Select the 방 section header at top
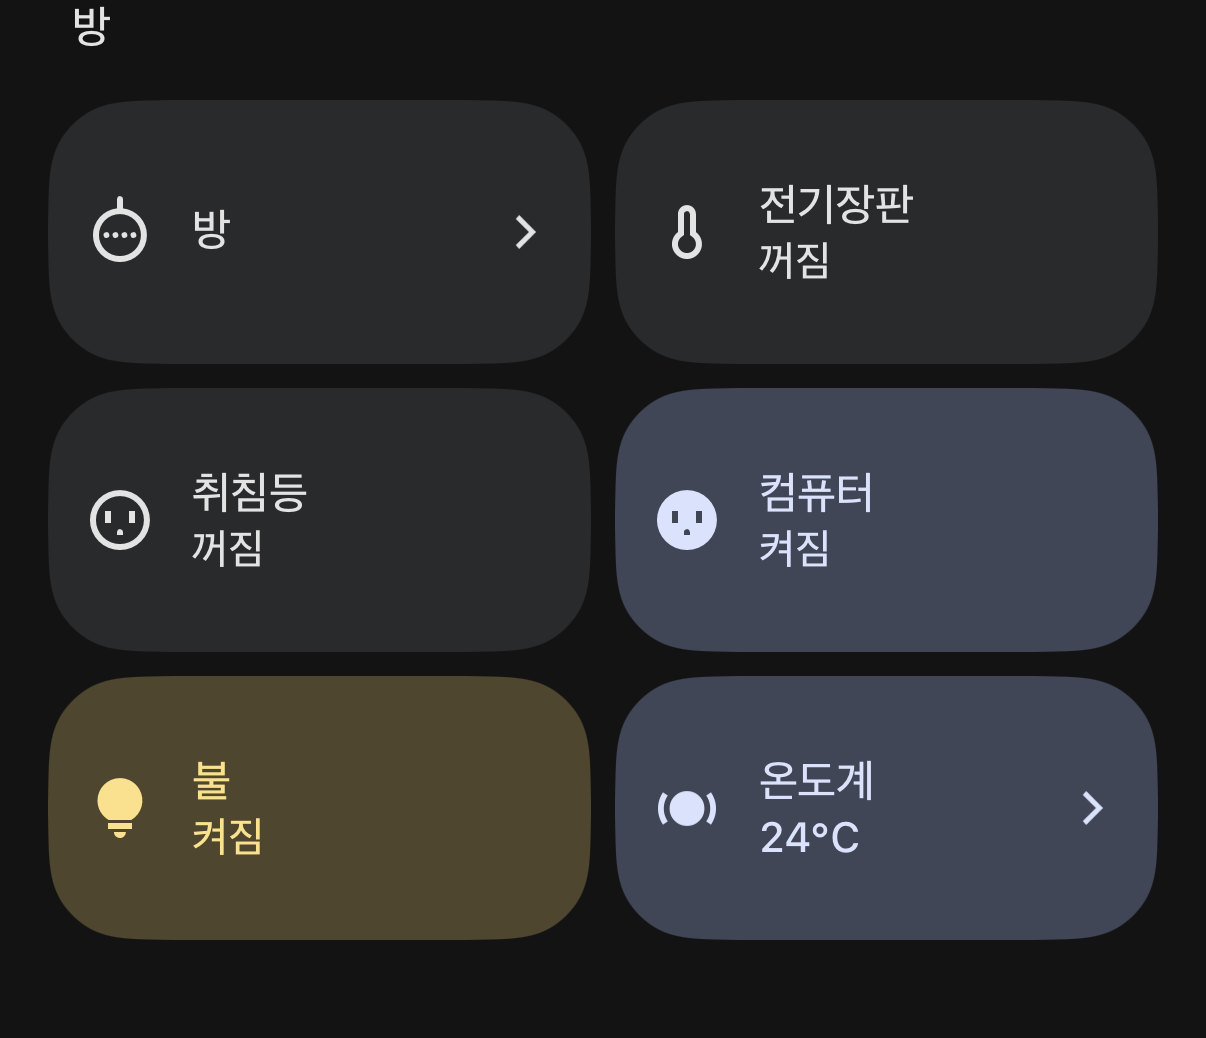Viewport: 1206px width, 1038px height. point(90,25)
